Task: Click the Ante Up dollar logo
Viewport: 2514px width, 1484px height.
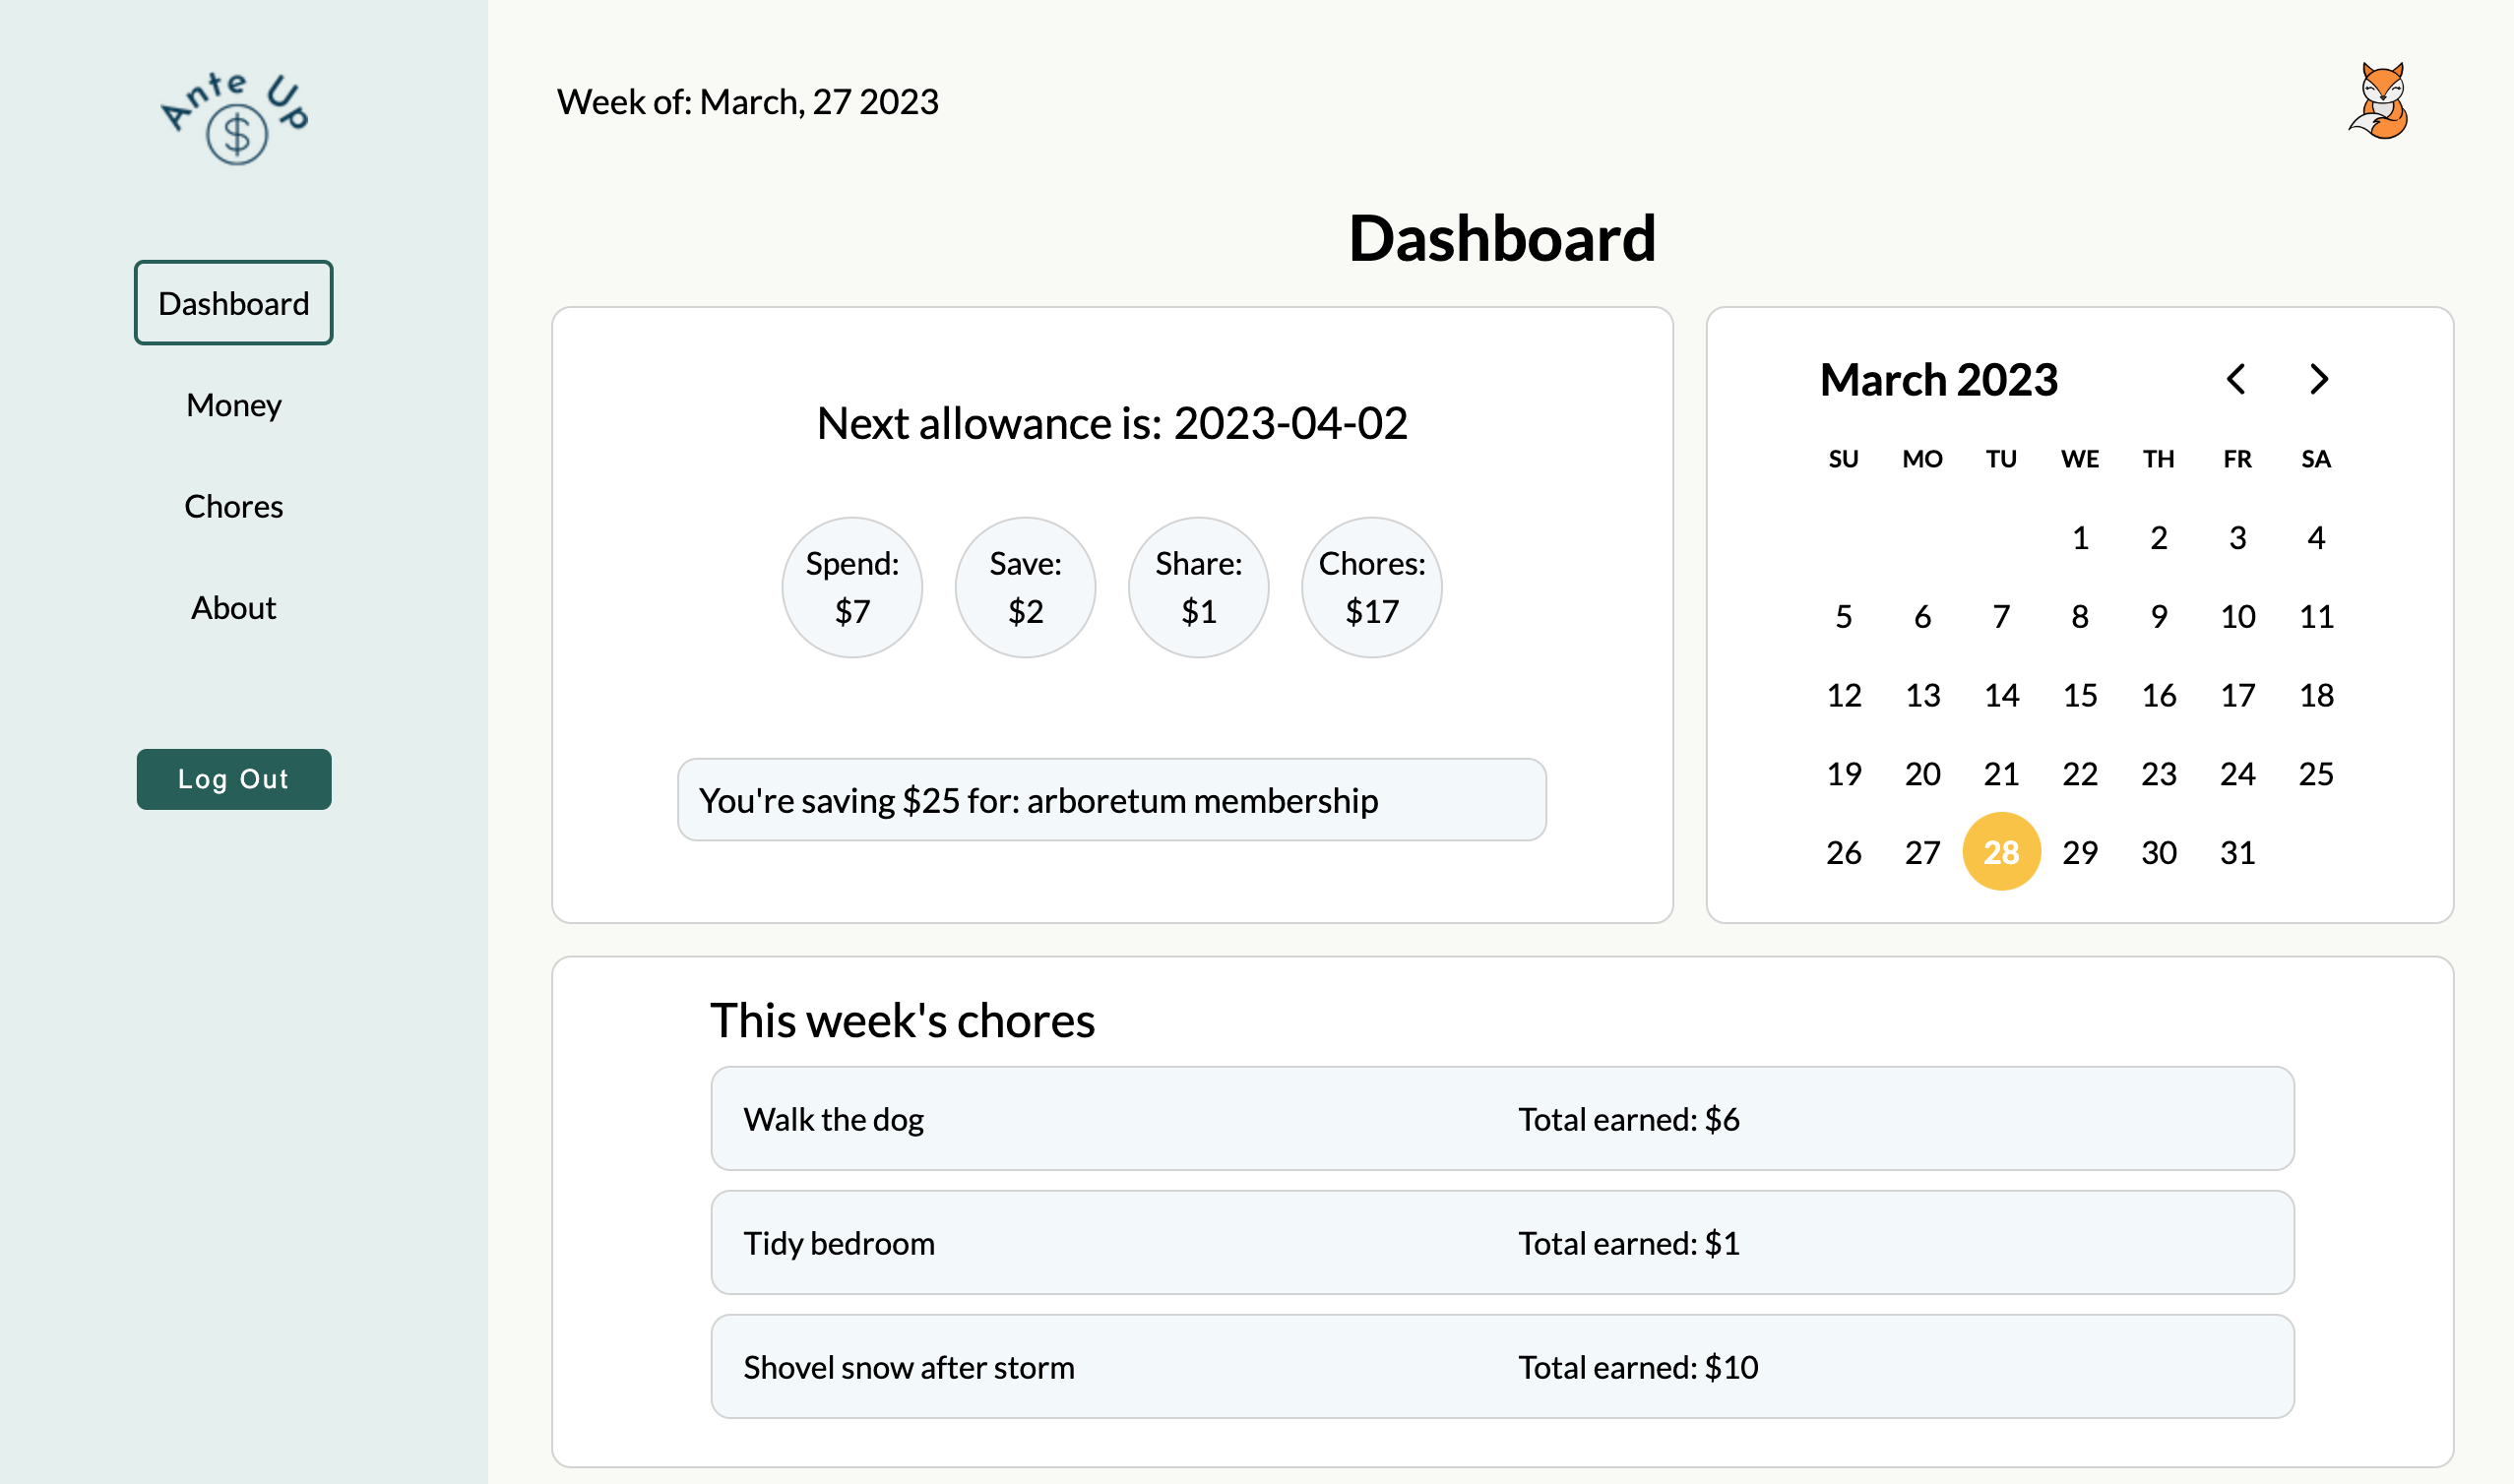Action: coord(235,118)
